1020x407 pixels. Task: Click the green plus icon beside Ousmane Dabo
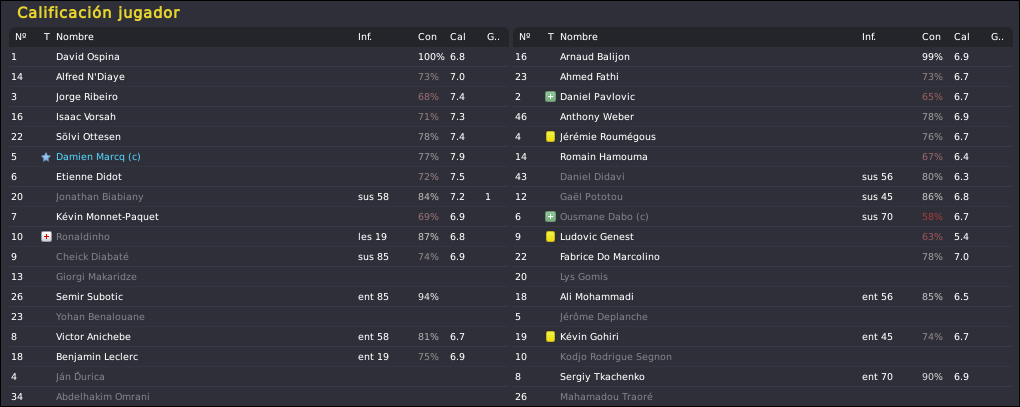click(550, 217)
